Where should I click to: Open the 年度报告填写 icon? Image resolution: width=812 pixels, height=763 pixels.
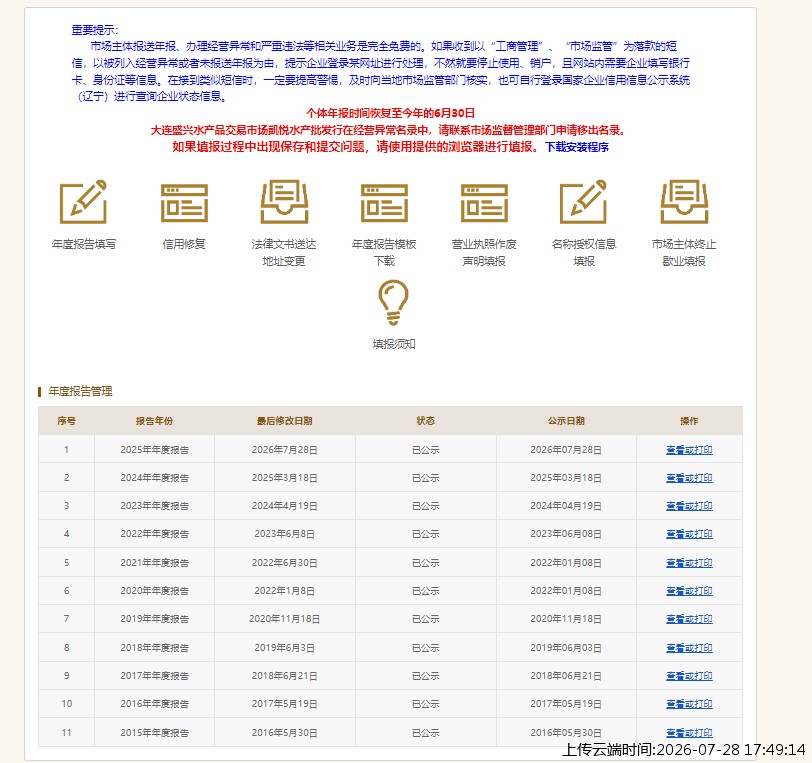(x=83, y=202)
